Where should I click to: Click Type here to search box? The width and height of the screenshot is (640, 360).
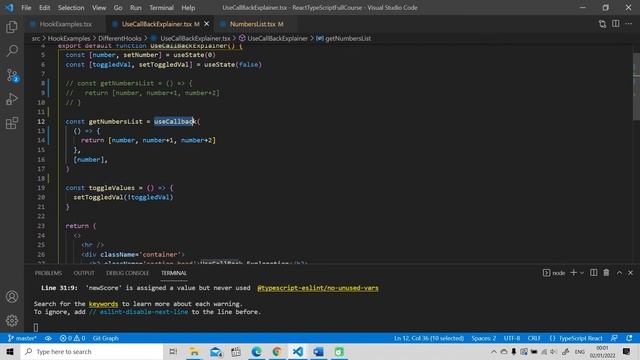92,351
